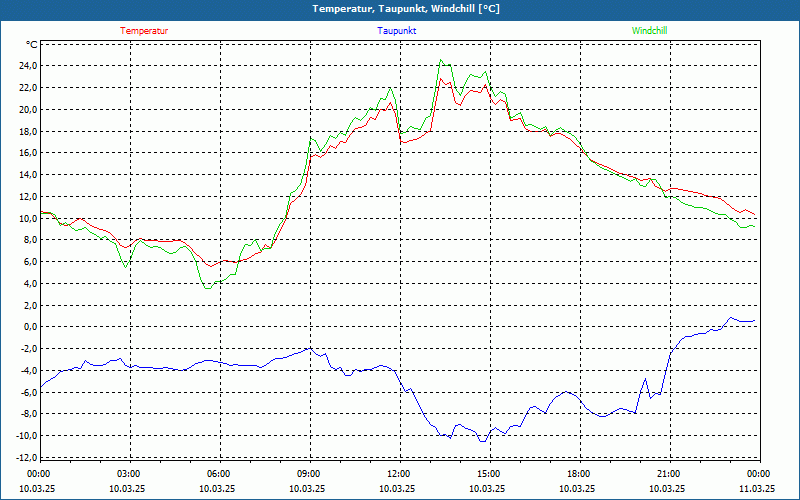Screen dimensions: 800x500
Task: Click the green Windchill dip before 06:00
Action: click(x=208, y=289)
